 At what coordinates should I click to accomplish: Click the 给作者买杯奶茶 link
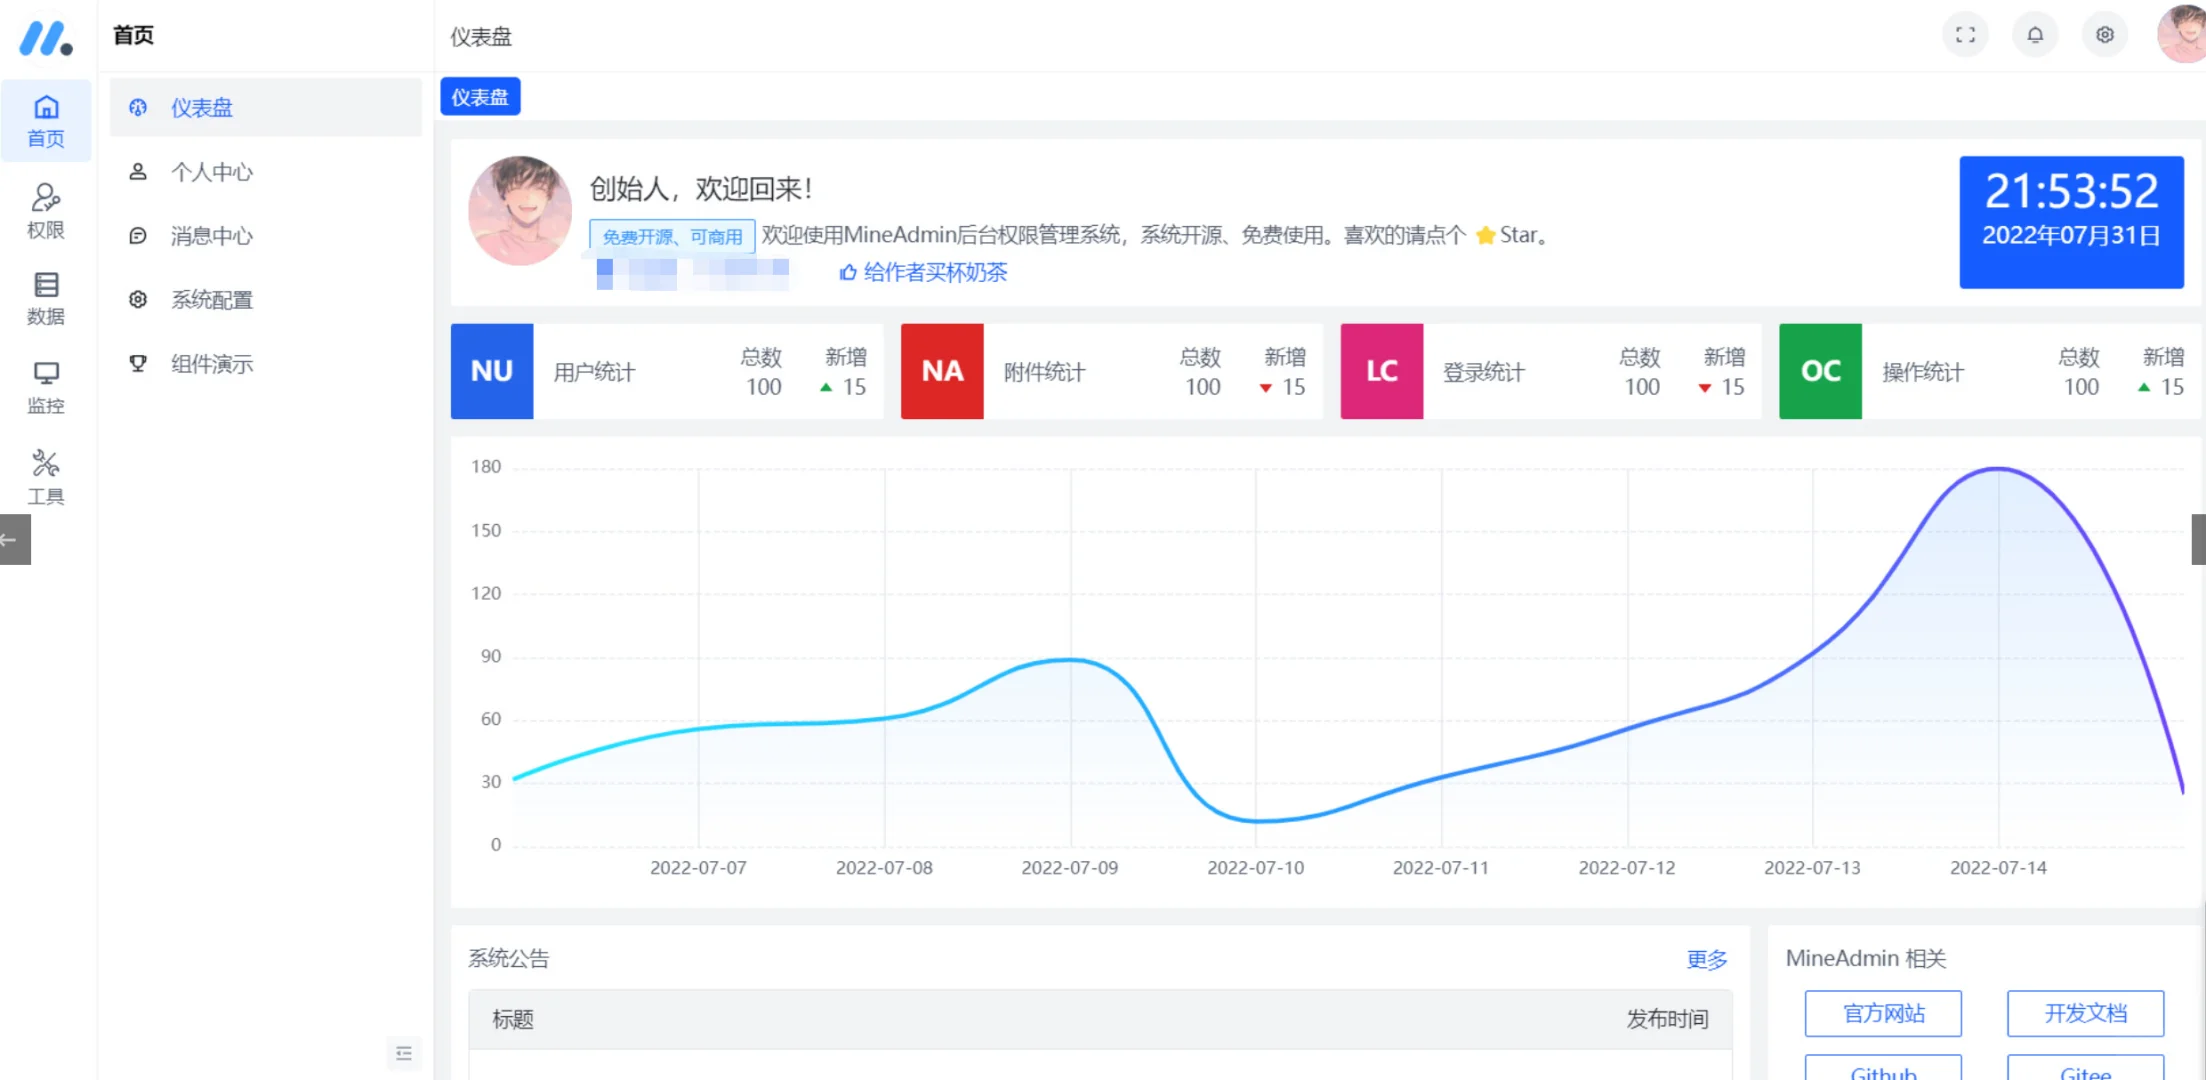(x=923, y=271)
